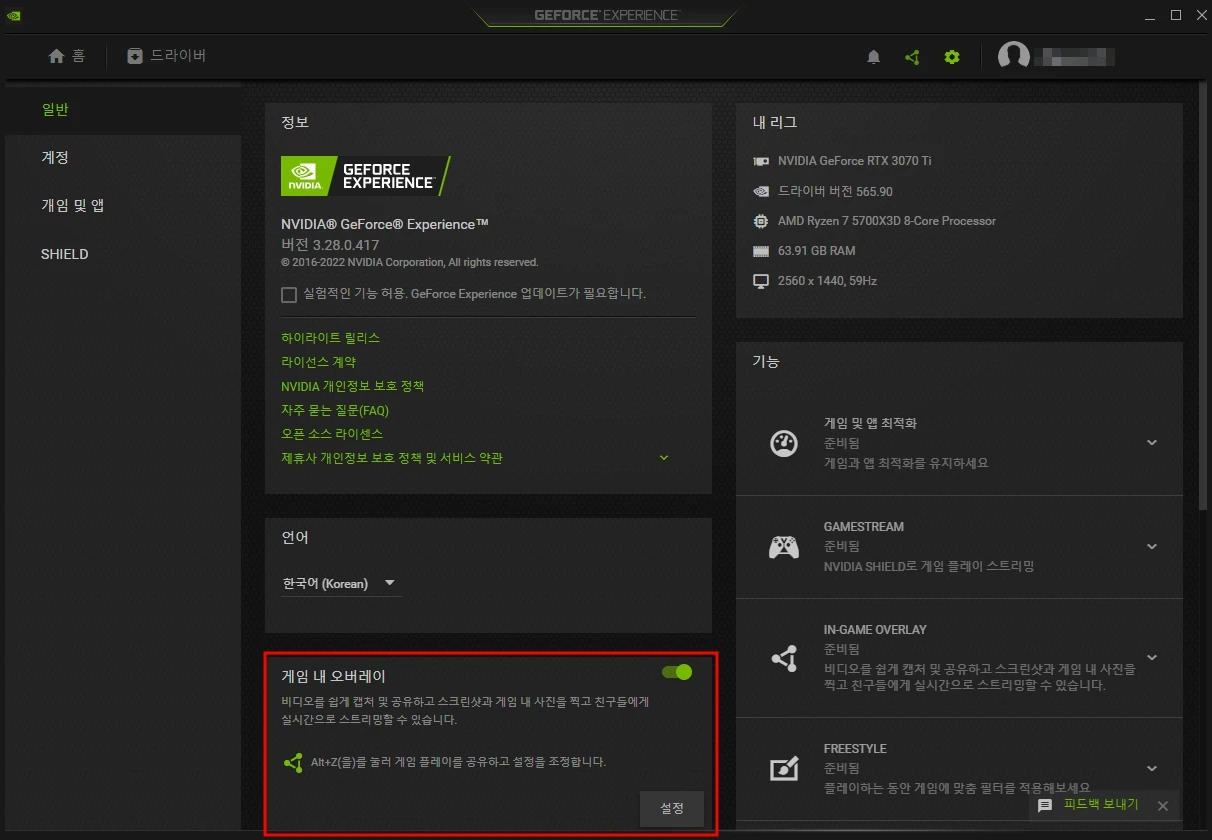Screen dimensions: 1212x840
Task: Expand the IN-GAME OVERLAY feature row
Action: (1152, 657)
